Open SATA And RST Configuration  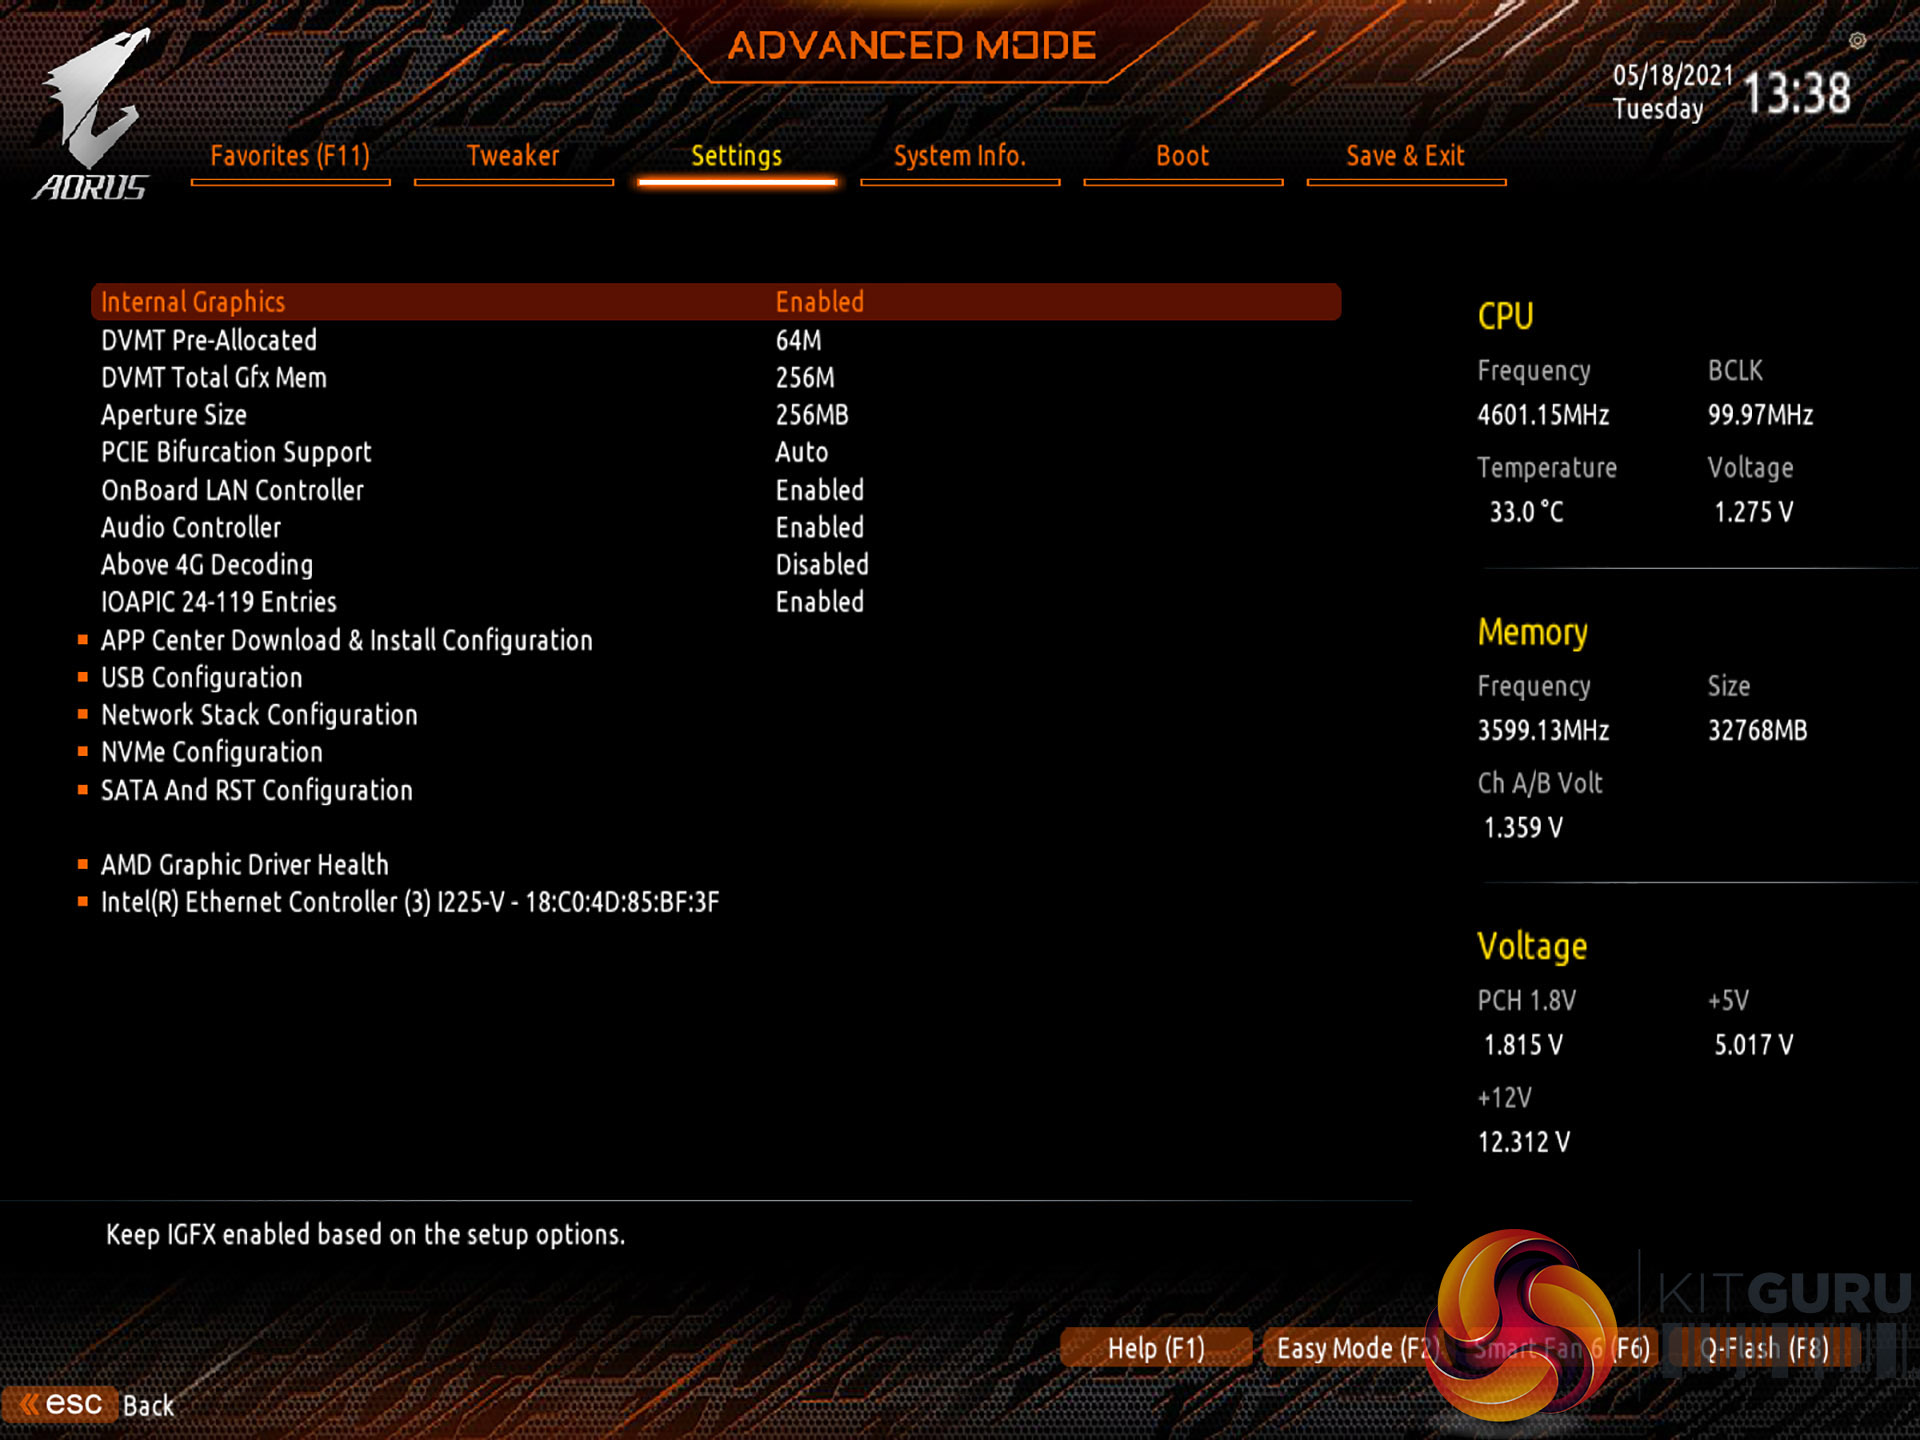point(256,790)
